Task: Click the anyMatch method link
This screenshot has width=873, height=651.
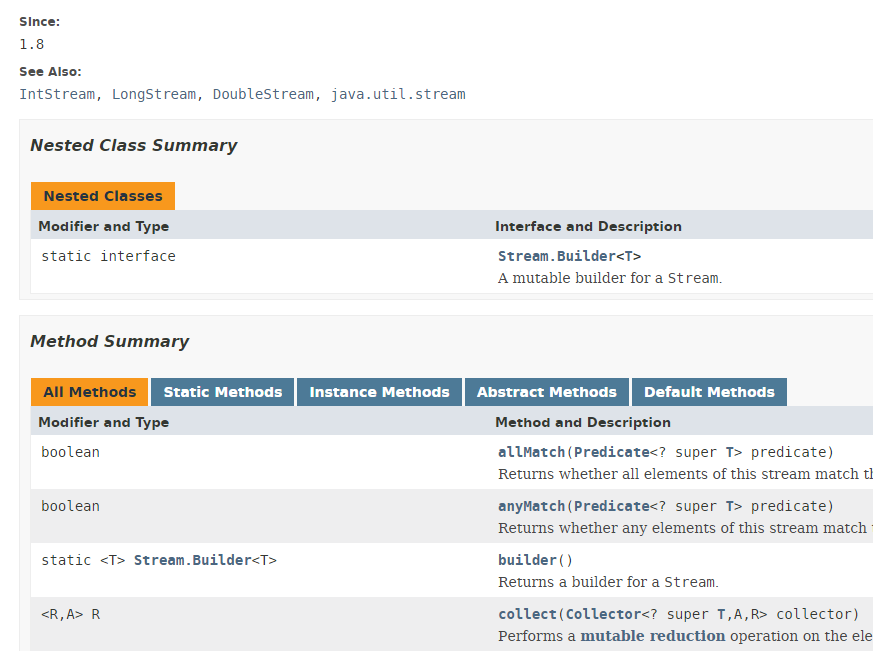Action: click(x=531, y=506)
